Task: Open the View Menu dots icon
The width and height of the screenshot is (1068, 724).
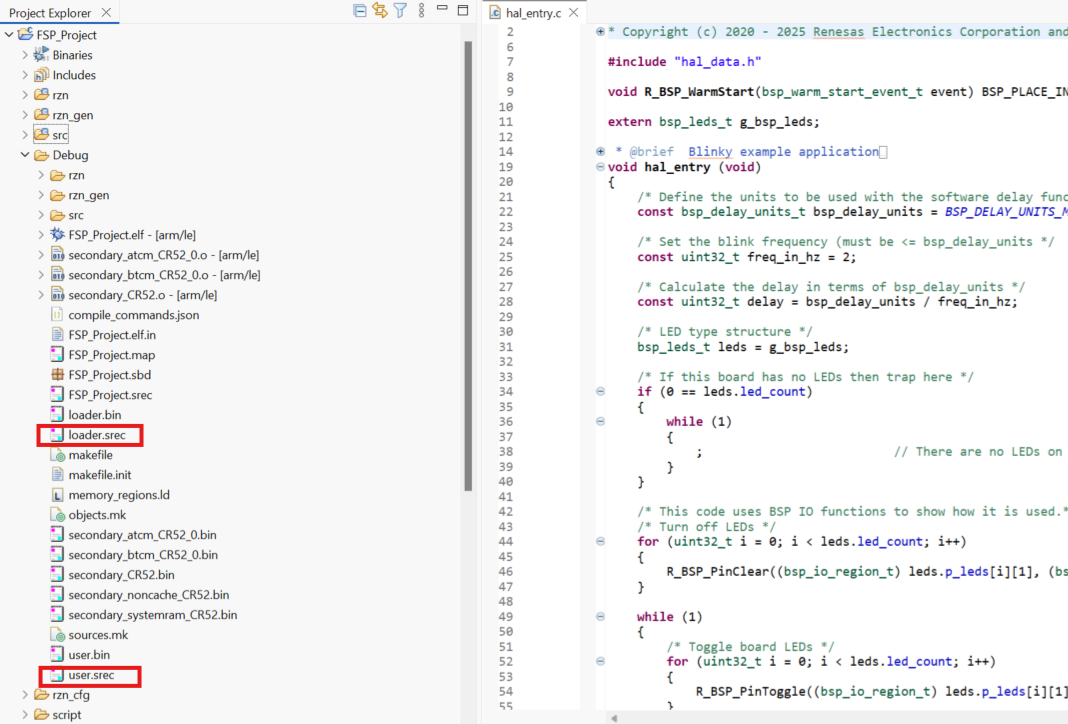Action: pos(420,9)
